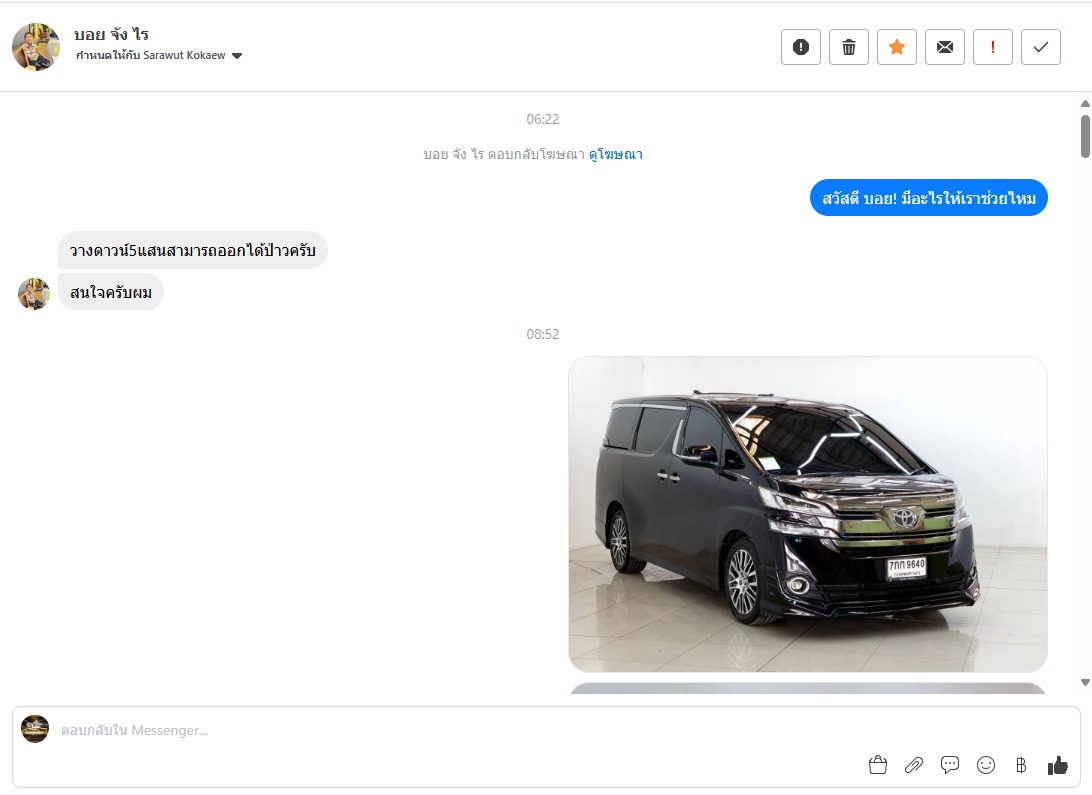Mark conversation done with checkmark button
Screen dimensions: 1092x795
(1041, 47)
